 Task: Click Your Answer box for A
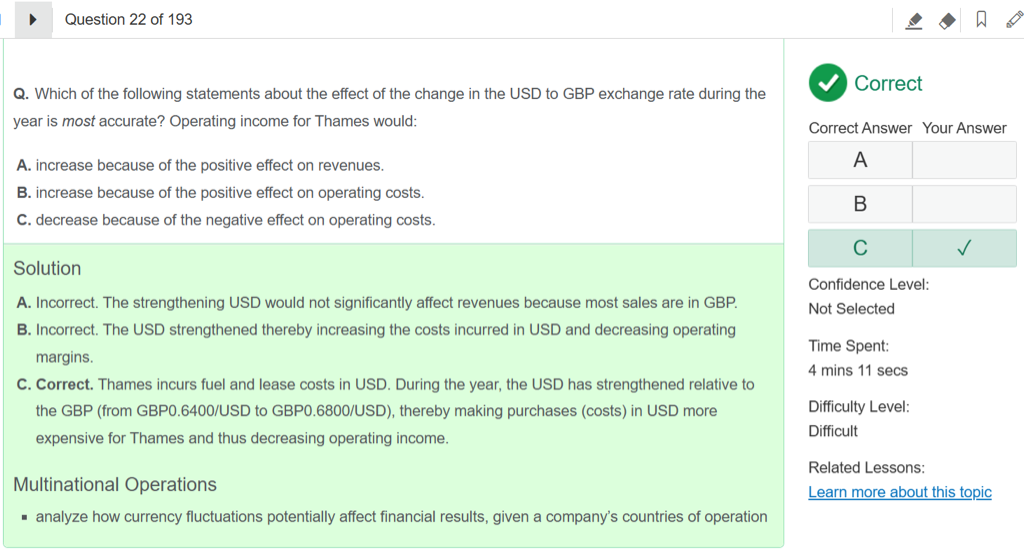pos(964,160)
